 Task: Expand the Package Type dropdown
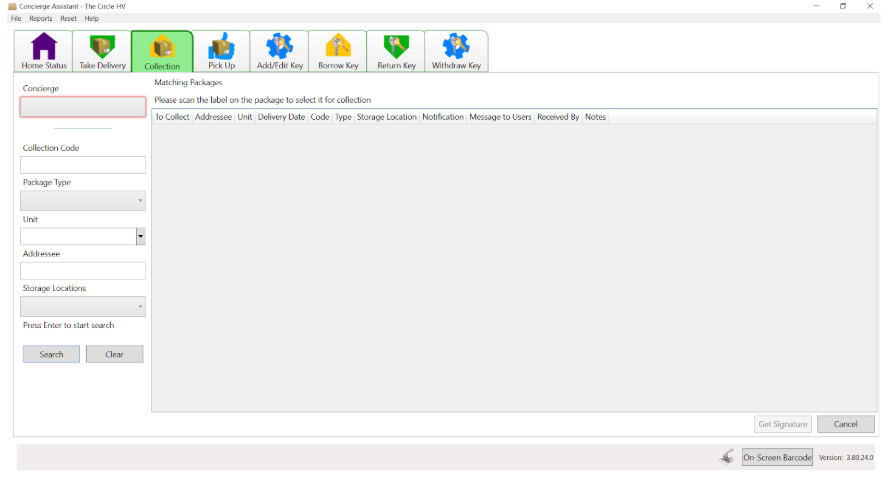pos(83,201)
